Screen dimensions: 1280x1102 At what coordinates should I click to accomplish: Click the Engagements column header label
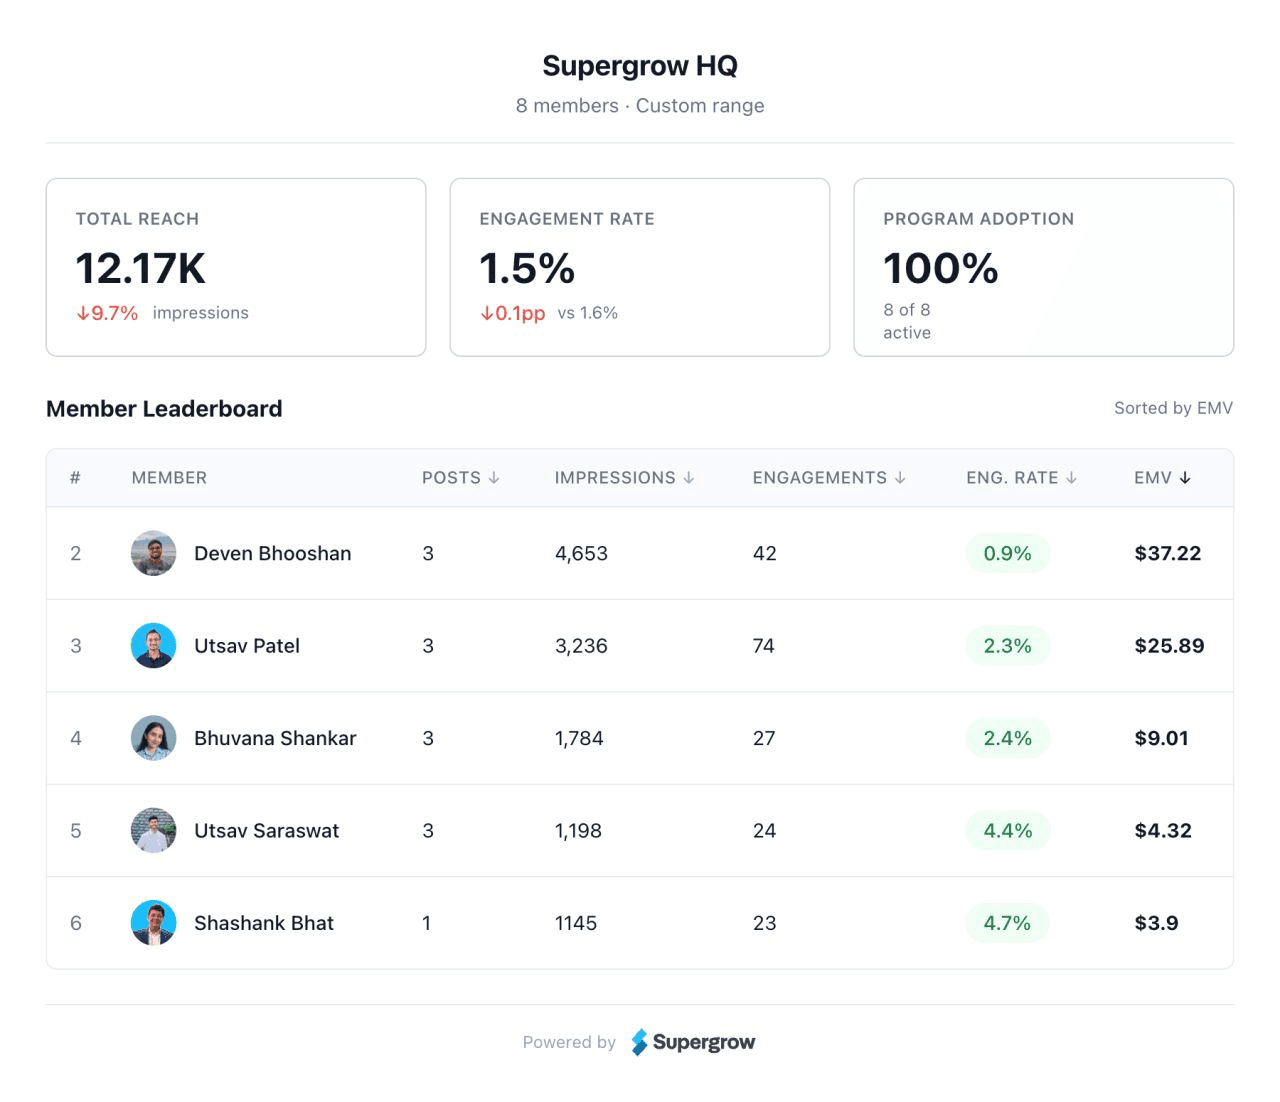[820, 478]
